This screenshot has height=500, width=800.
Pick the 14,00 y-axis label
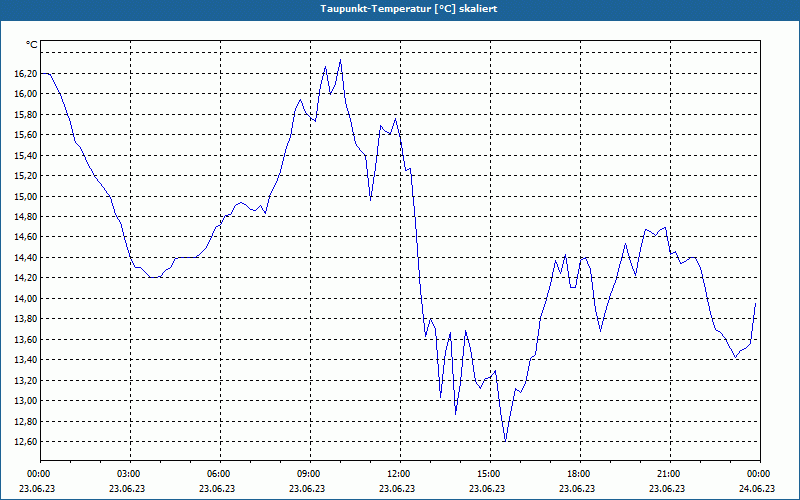tap(25, 298)
